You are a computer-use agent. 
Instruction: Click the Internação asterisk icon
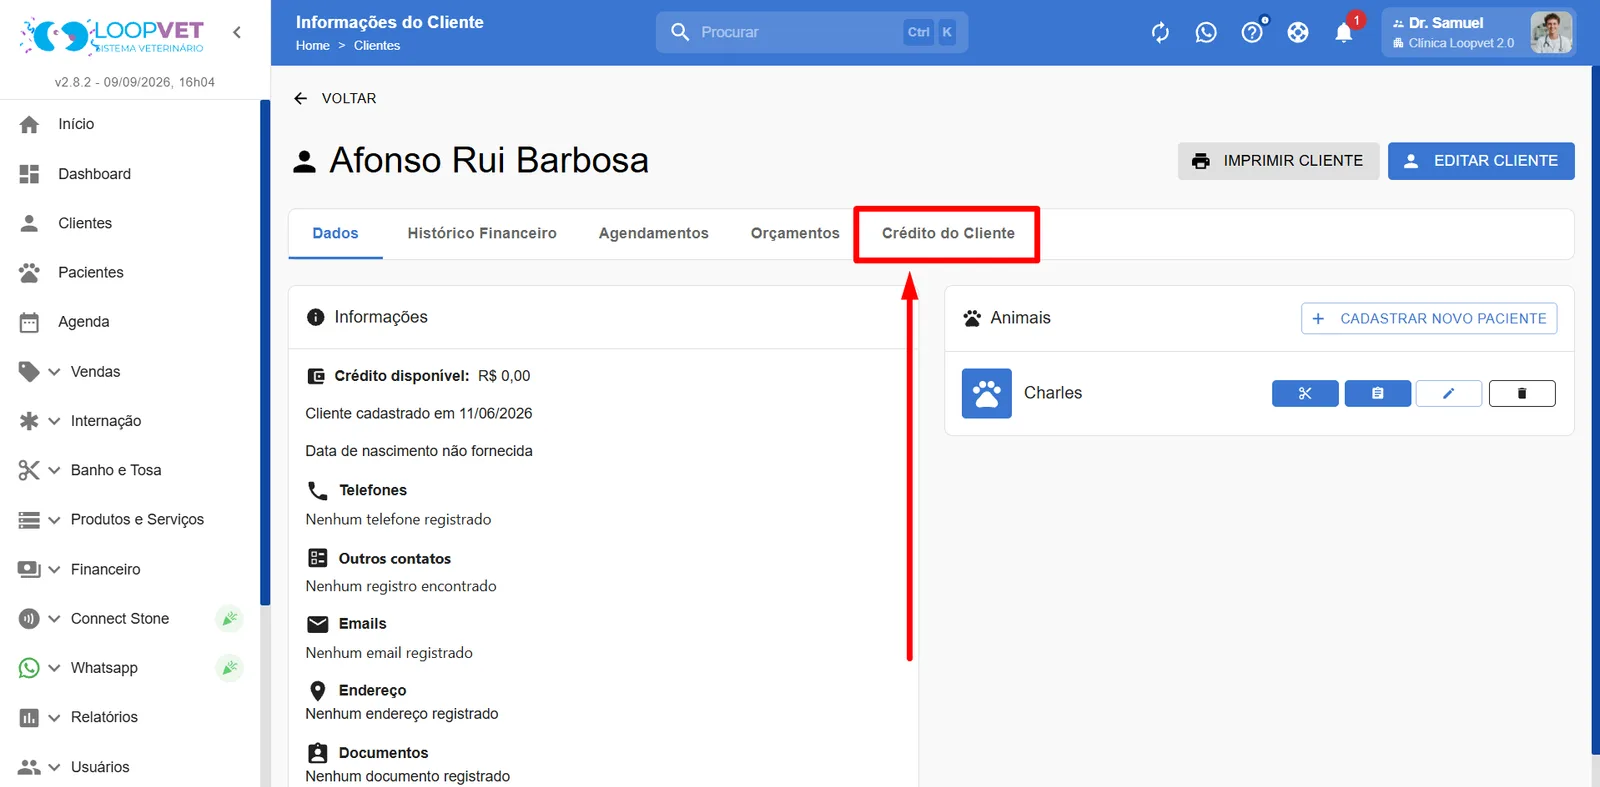click(29, 421)
